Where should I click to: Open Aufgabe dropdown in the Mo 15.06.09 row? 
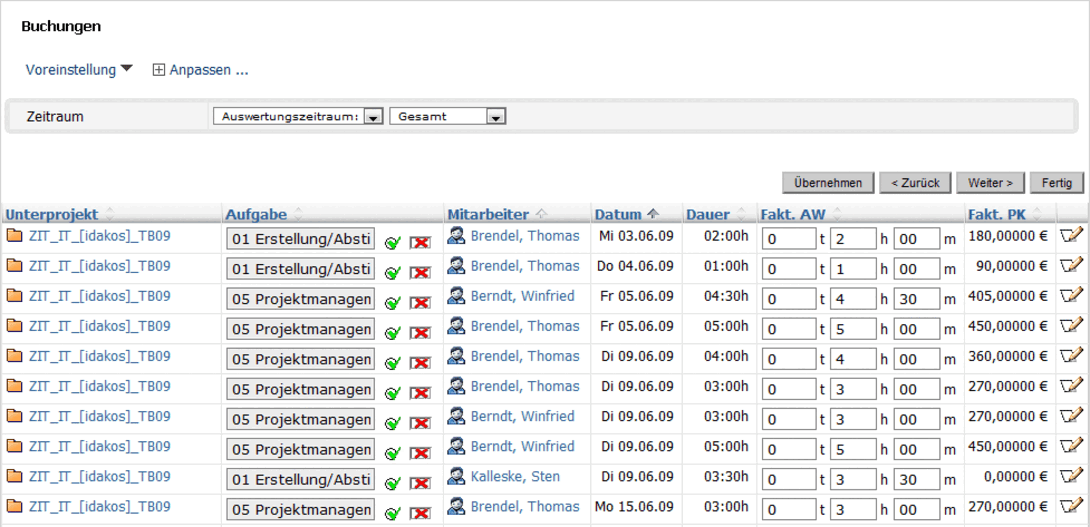300,509
